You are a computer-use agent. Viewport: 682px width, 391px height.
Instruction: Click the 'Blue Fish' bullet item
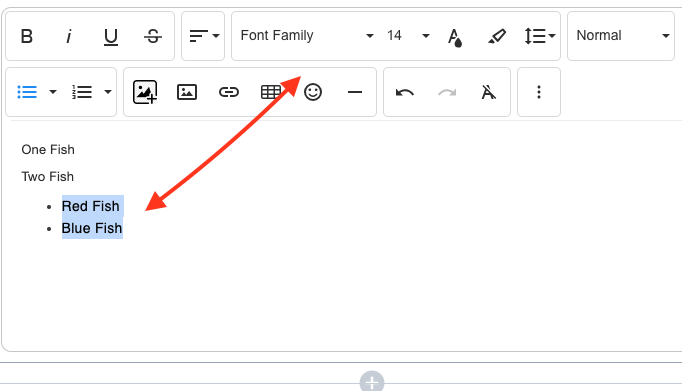tap(92, 228)
